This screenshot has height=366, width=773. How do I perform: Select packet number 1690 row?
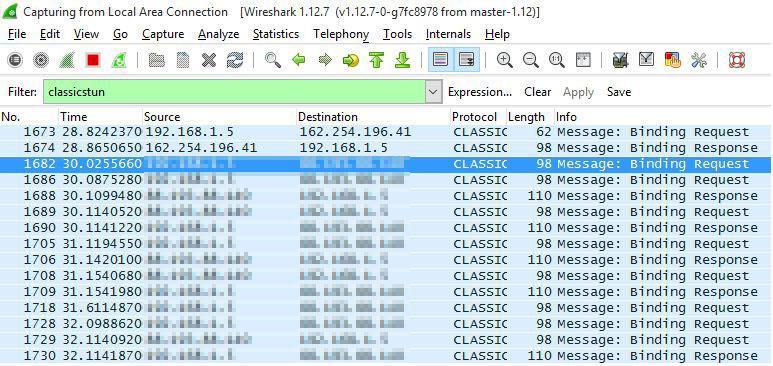[x=386, y=228]
